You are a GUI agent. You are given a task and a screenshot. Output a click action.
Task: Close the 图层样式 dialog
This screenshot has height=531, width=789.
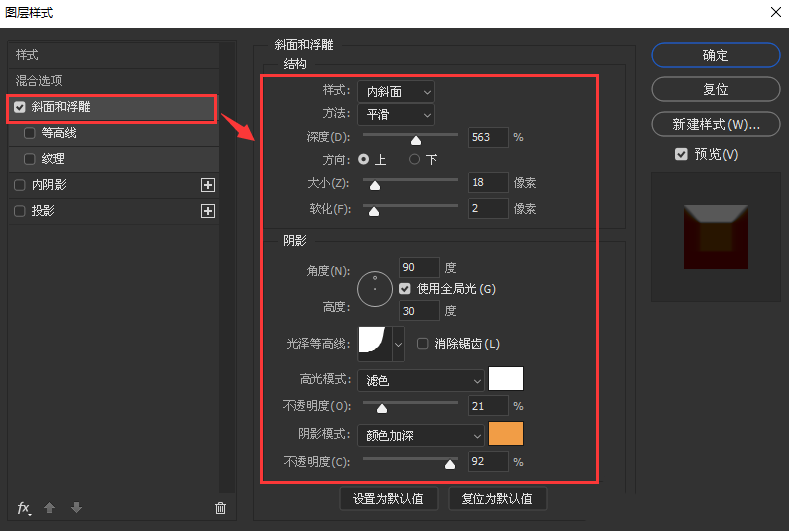[x=775, y=12]
